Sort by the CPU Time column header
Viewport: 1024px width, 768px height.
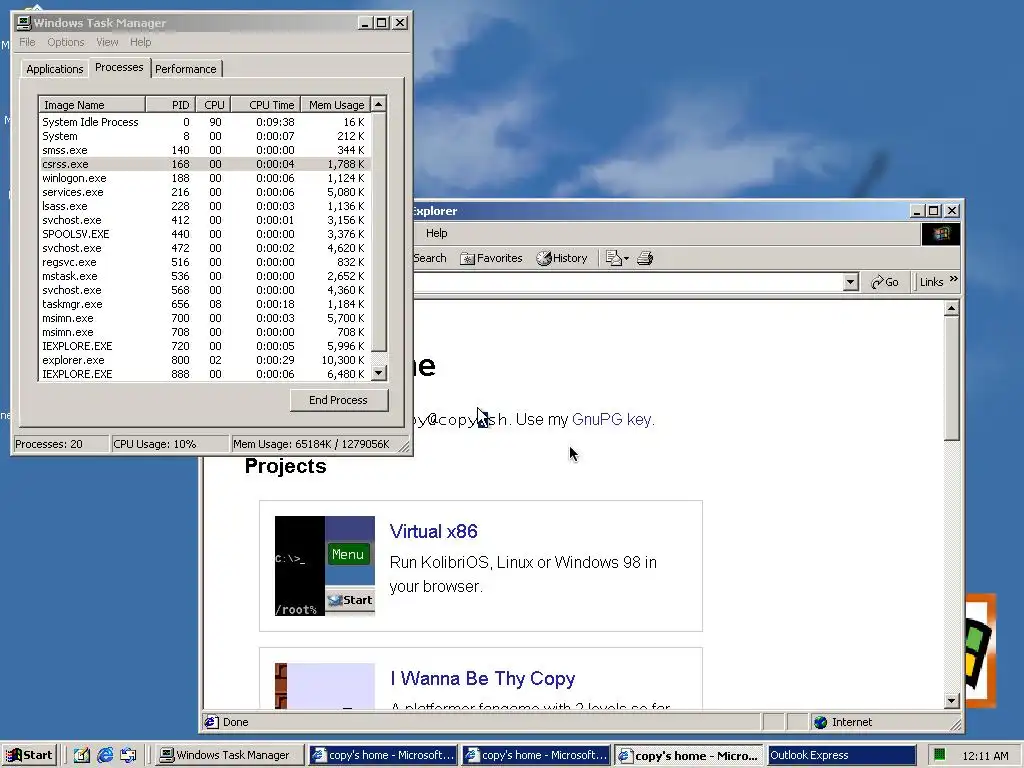pos(265,104)
